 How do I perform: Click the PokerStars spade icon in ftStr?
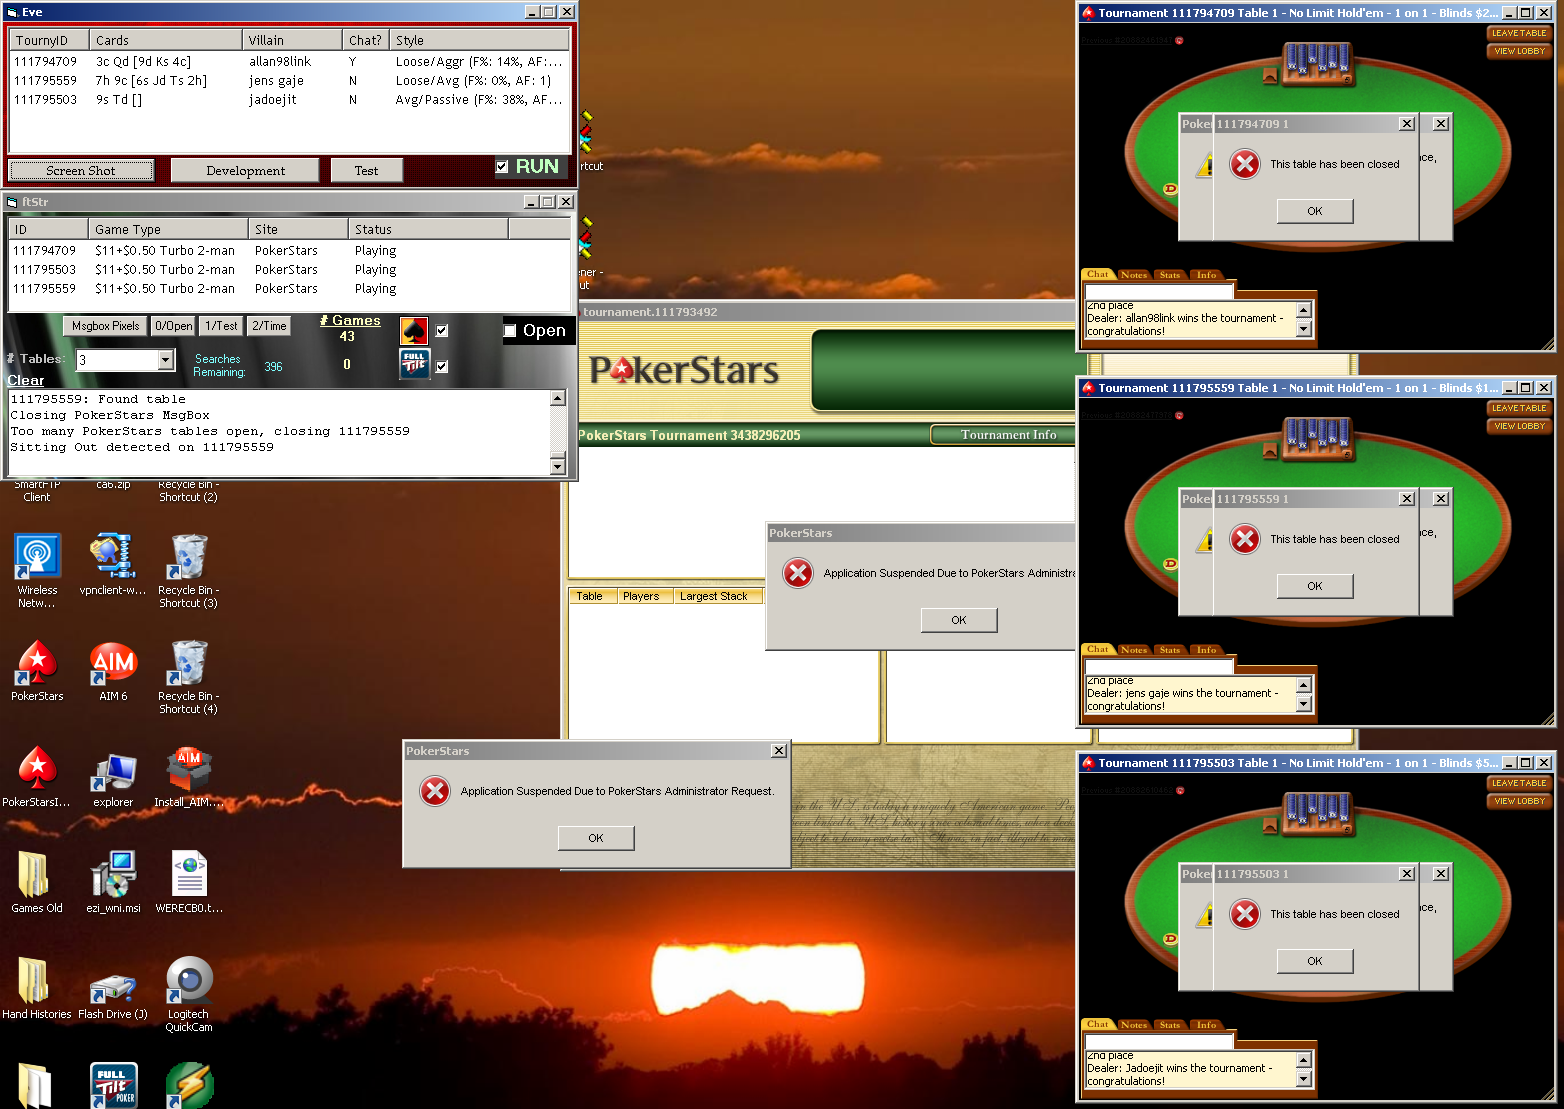pos(414,330)
